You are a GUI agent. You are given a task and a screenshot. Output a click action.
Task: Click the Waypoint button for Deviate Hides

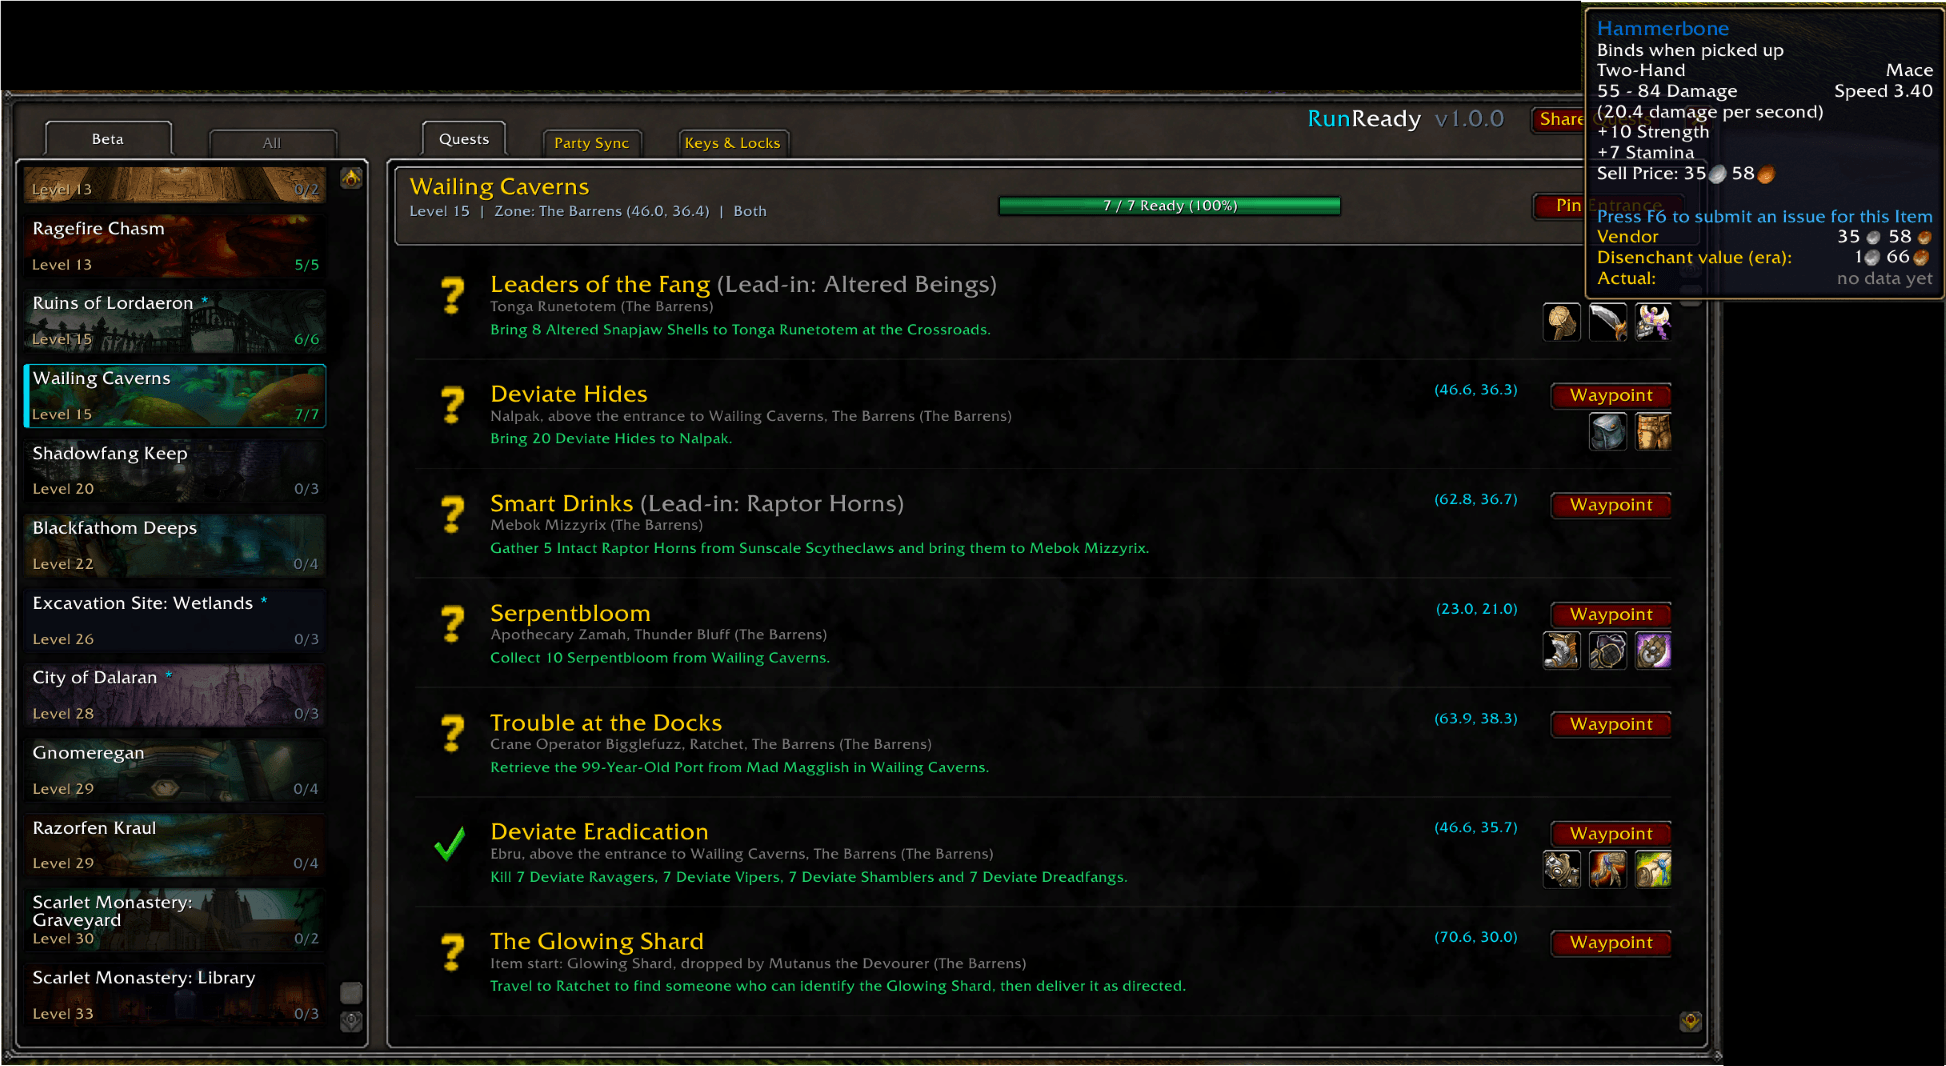(1611, 395)
